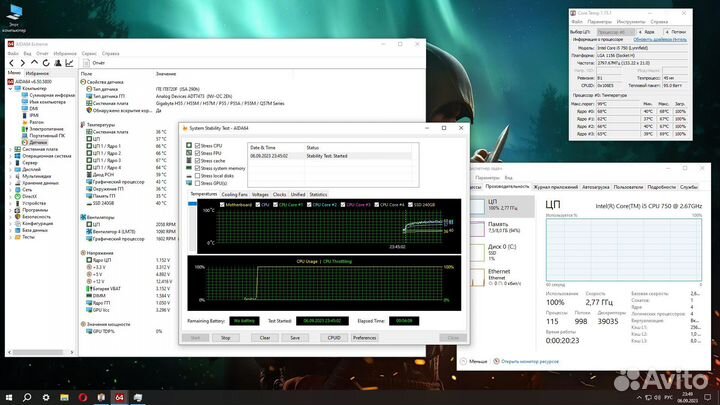Screen dimensions: 720x405
Task: Uncheck Stress system memory checkbox
Action: 197,168
